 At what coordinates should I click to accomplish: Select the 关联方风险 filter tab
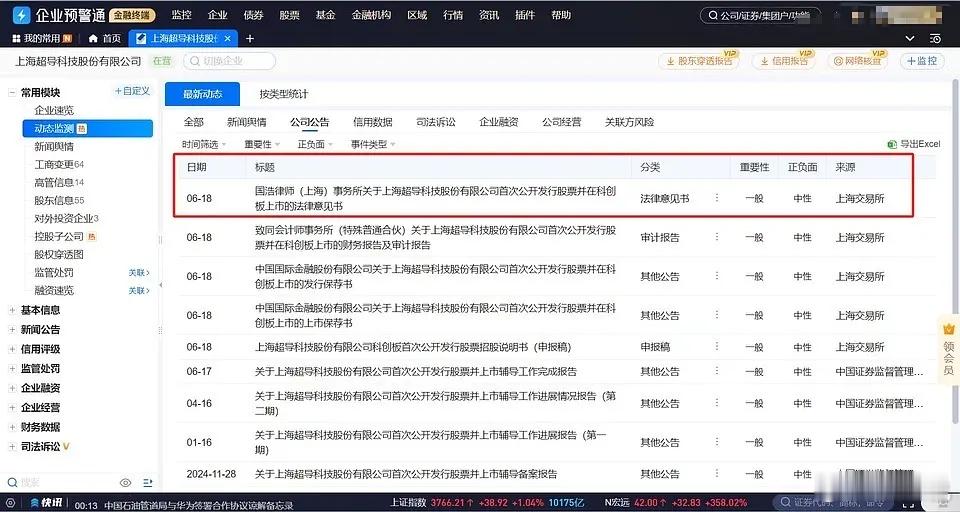(629, 122)
